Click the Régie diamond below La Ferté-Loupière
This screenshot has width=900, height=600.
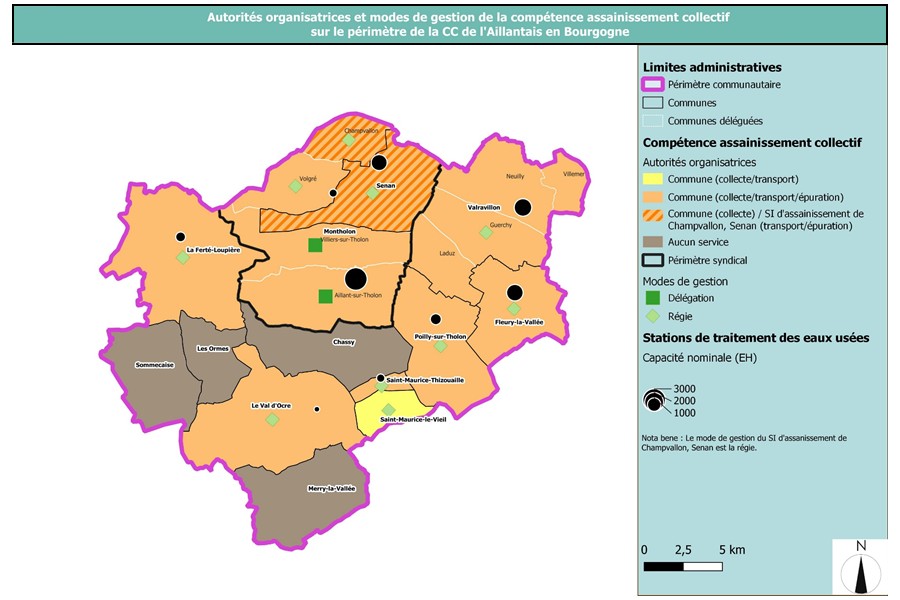coord(183,257)
